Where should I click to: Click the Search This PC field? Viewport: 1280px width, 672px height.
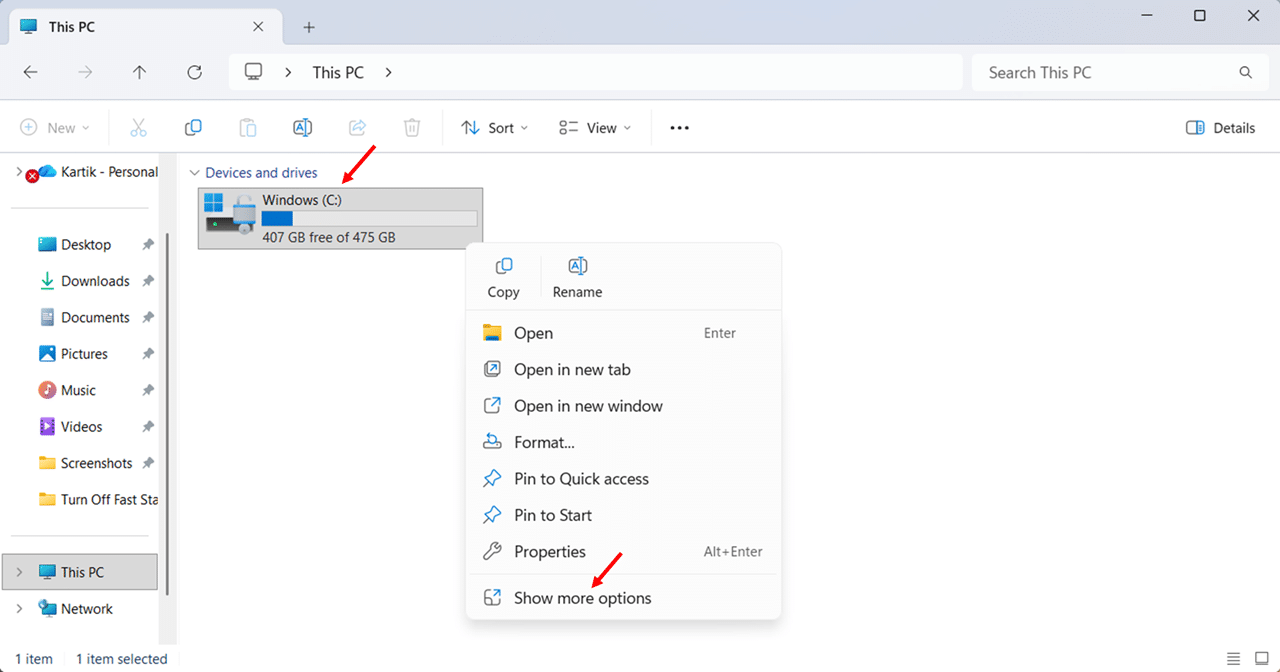click(x=1105, y=72)
